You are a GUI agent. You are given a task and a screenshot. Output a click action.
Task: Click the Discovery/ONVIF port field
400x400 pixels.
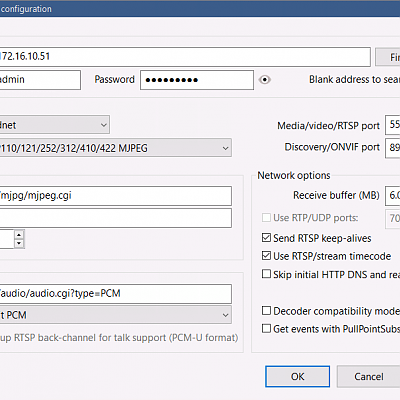click(393, 147)
